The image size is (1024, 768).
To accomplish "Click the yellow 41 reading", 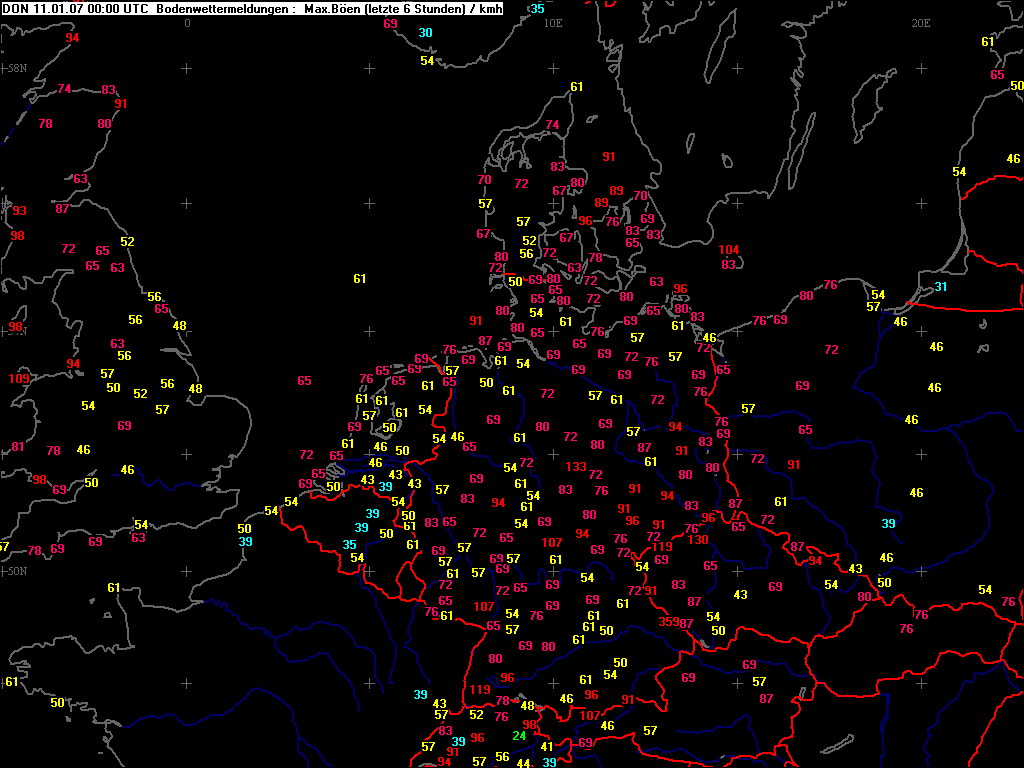I will click(547, 746).
